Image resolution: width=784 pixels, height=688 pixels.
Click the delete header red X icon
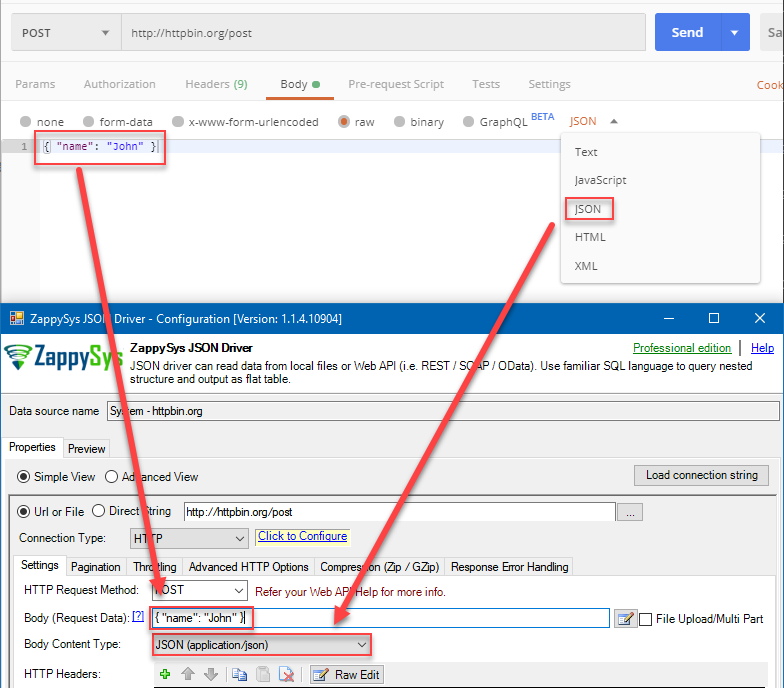pyautogui.click(x=286, y=674)
